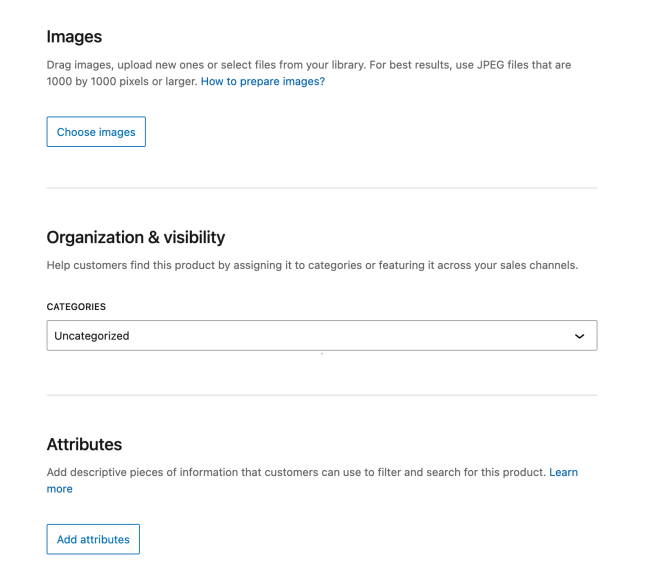This screenshot has width=650, height=576.
Task: Click the Choose images button
Action: [x=96, y=132]
